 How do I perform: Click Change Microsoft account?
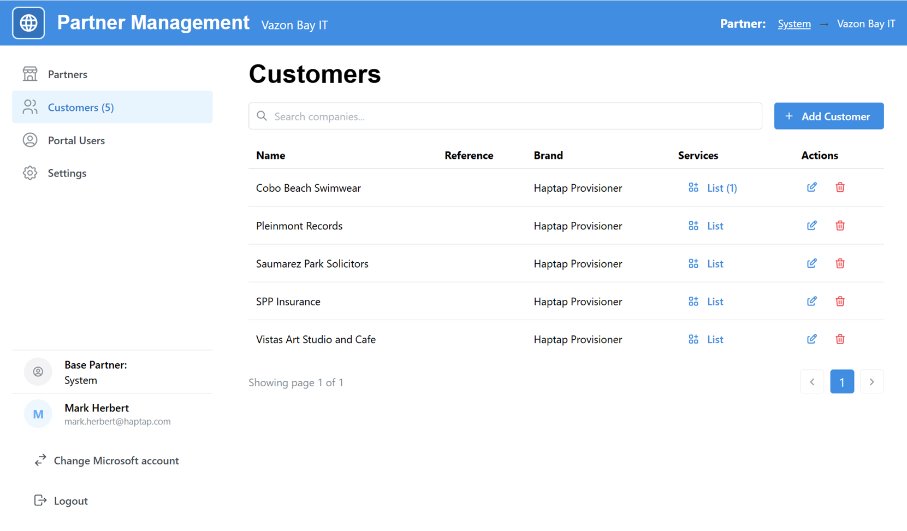click(115, 461)
